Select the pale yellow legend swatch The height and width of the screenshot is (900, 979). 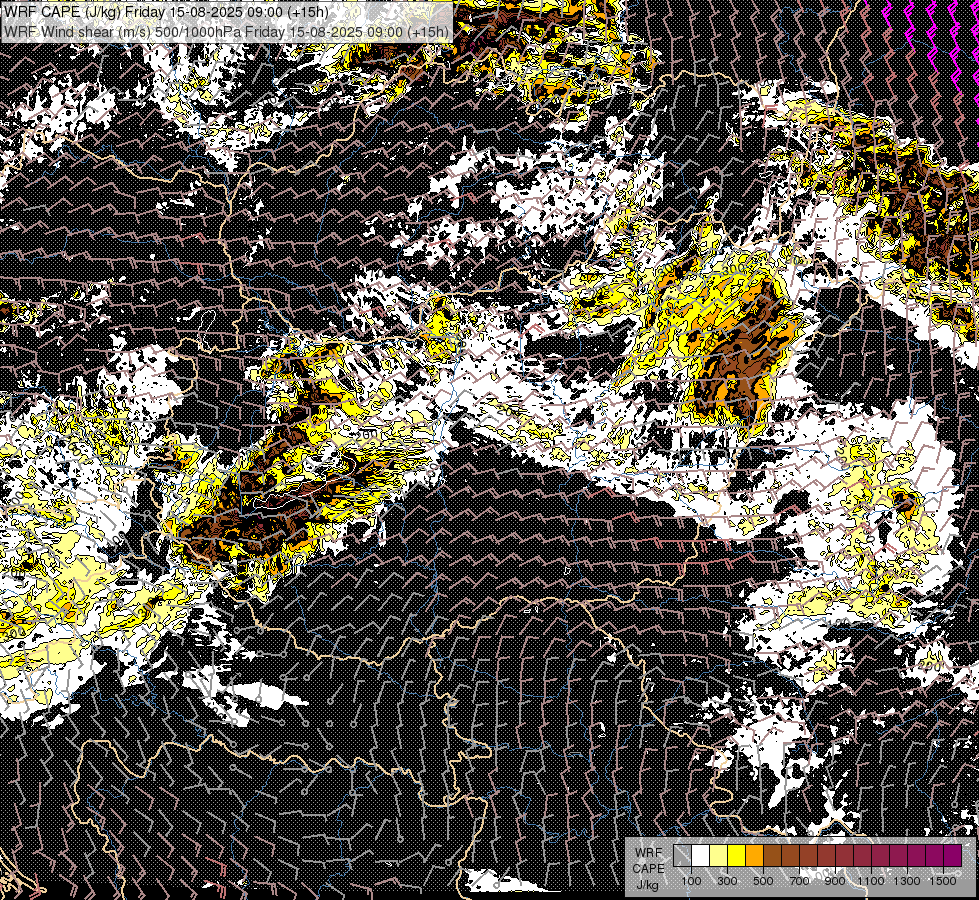tap(719, 856)
